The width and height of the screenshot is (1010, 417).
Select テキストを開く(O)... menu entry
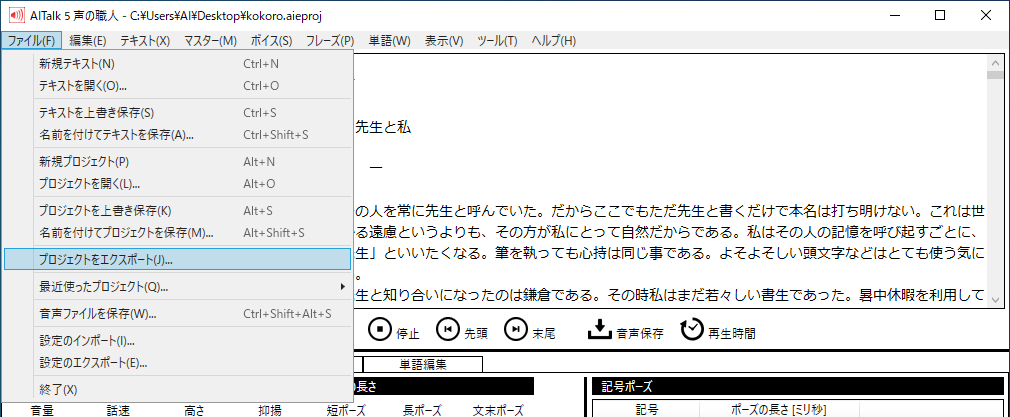177,86
